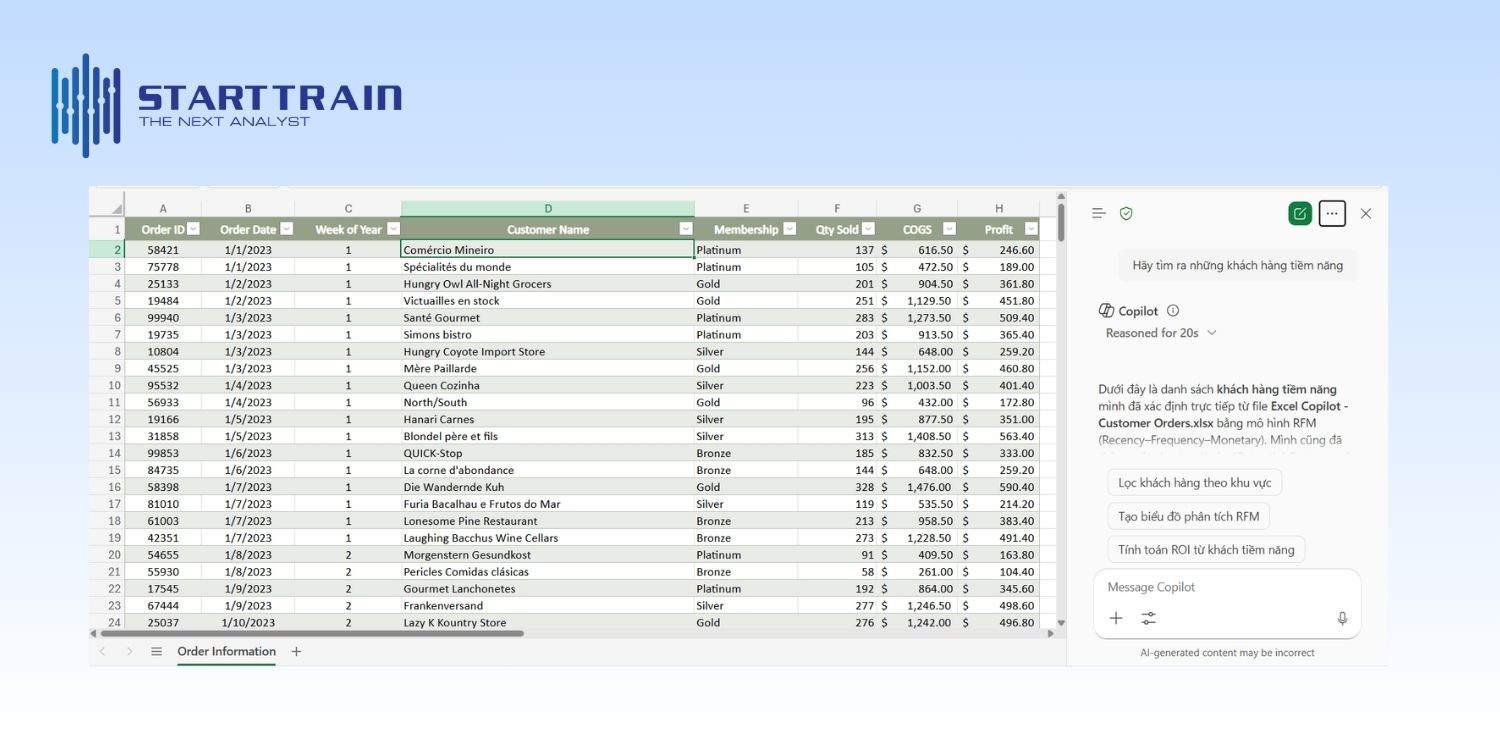
Task: Click 'Lọc khách hàng theo khu vực' suggestion
Action: (x=1194, y=483)
